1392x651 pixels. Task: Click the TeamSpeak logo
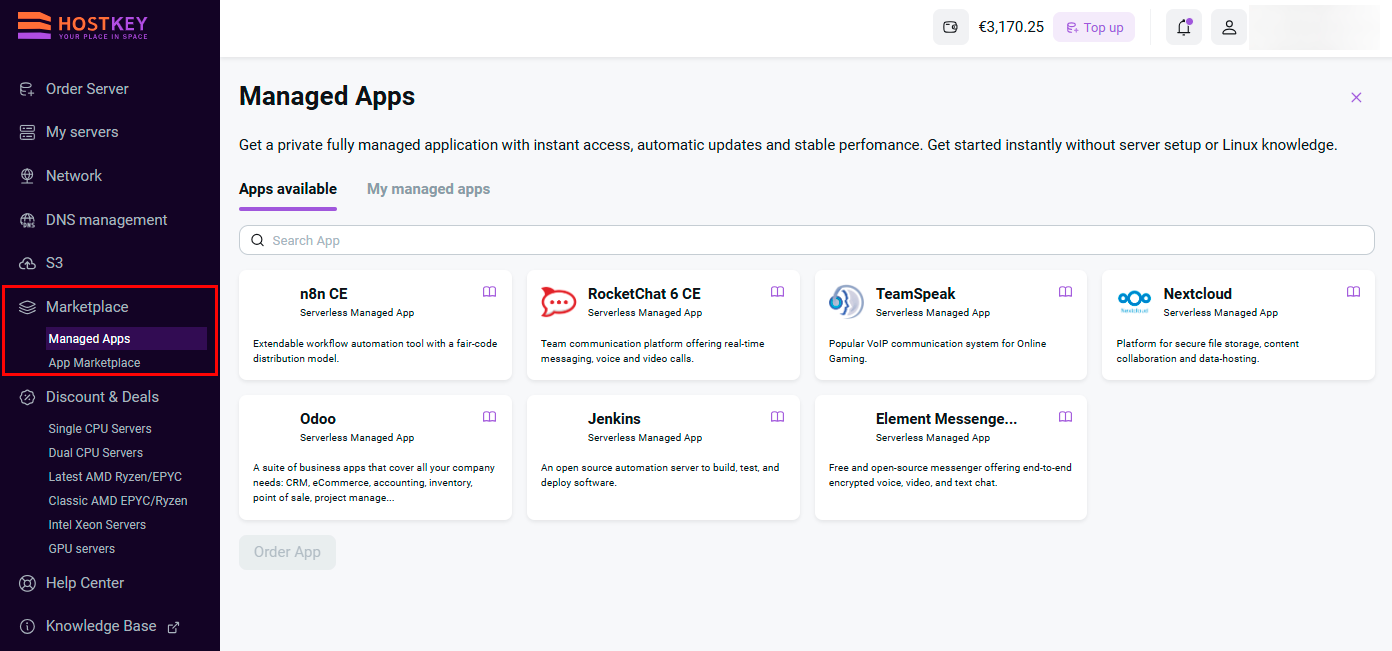pos(846,301)
